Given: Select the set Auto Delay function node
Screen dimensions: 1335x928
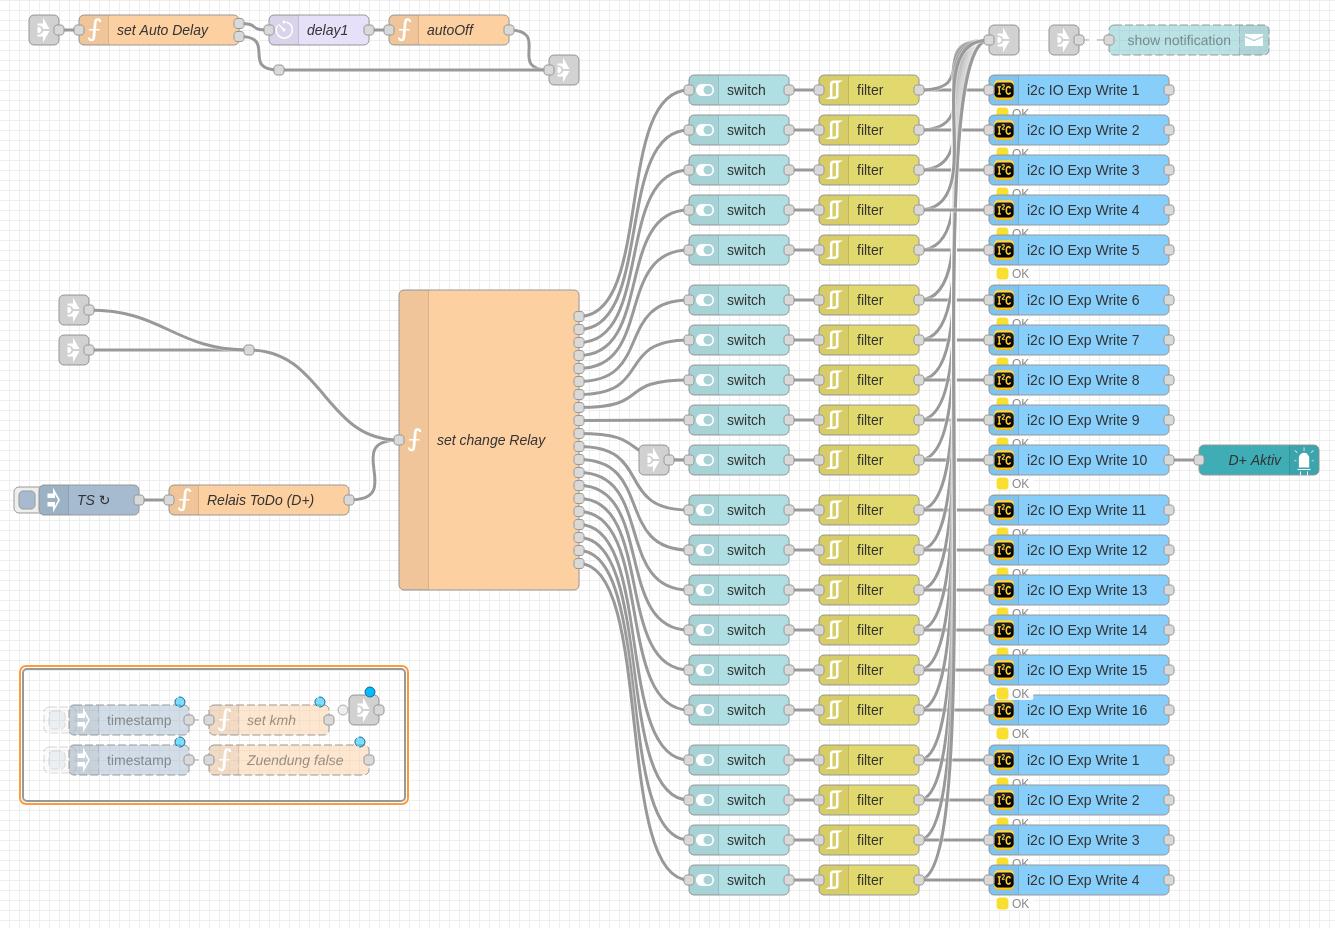Looking at the screenshot, I should point(162,30).
